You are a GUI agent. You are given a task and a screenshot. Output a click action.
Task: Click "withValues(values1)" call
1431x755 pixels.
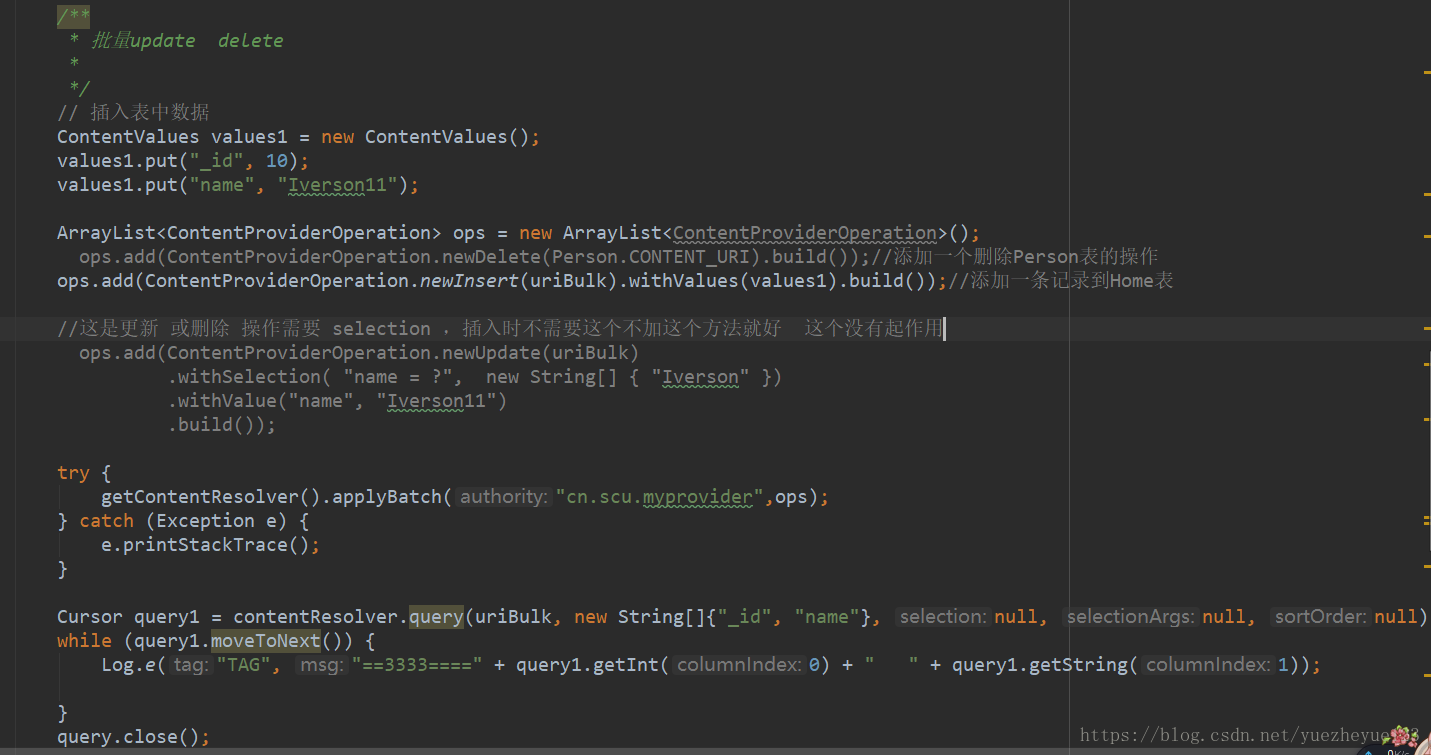(733, 281)
